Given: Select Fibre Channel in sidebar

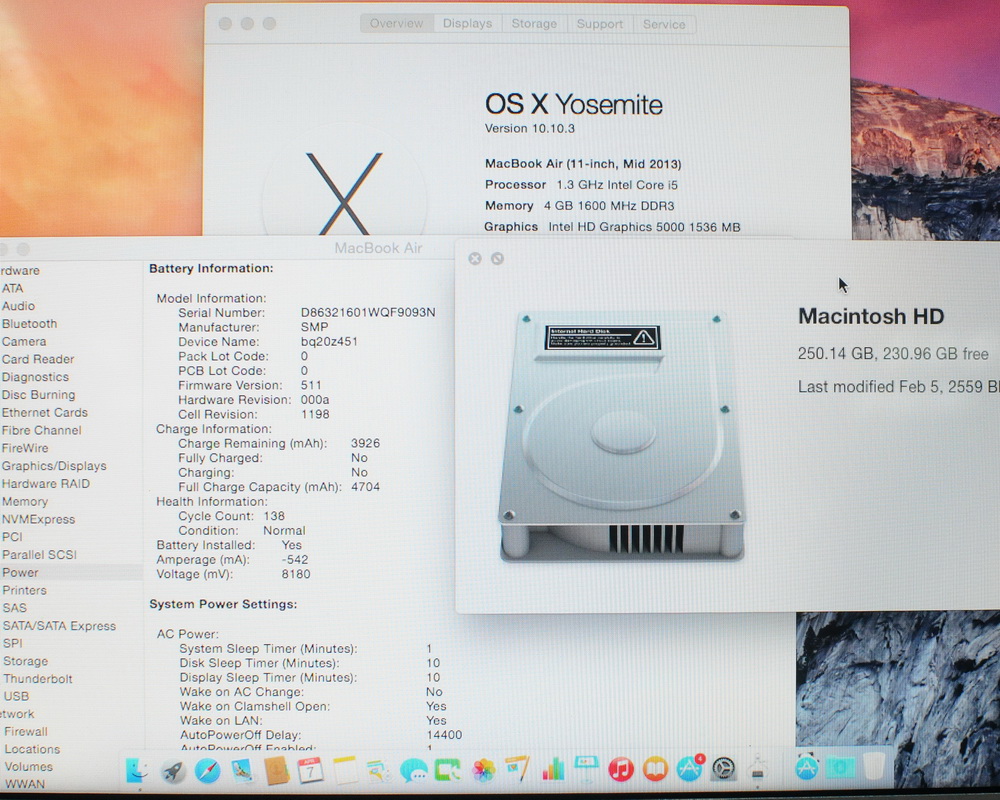Looking at the screenshot, I should (x=41, y=431).
